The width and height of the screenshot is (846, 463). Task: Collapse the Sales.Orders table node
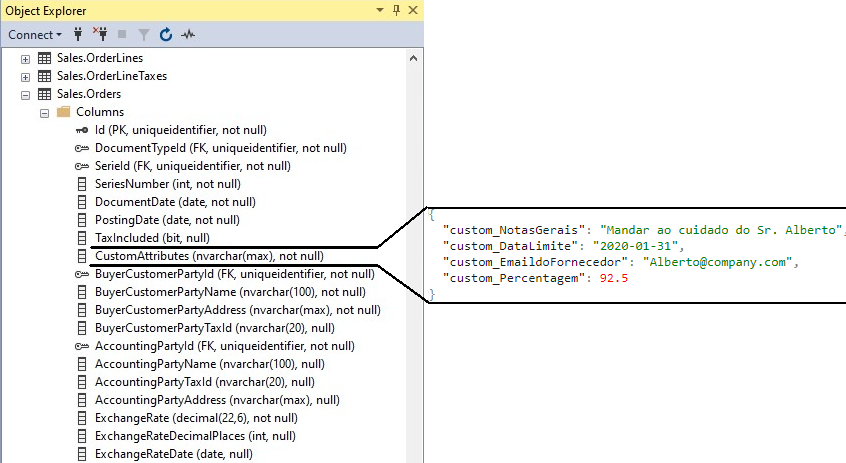click(25, 95)
